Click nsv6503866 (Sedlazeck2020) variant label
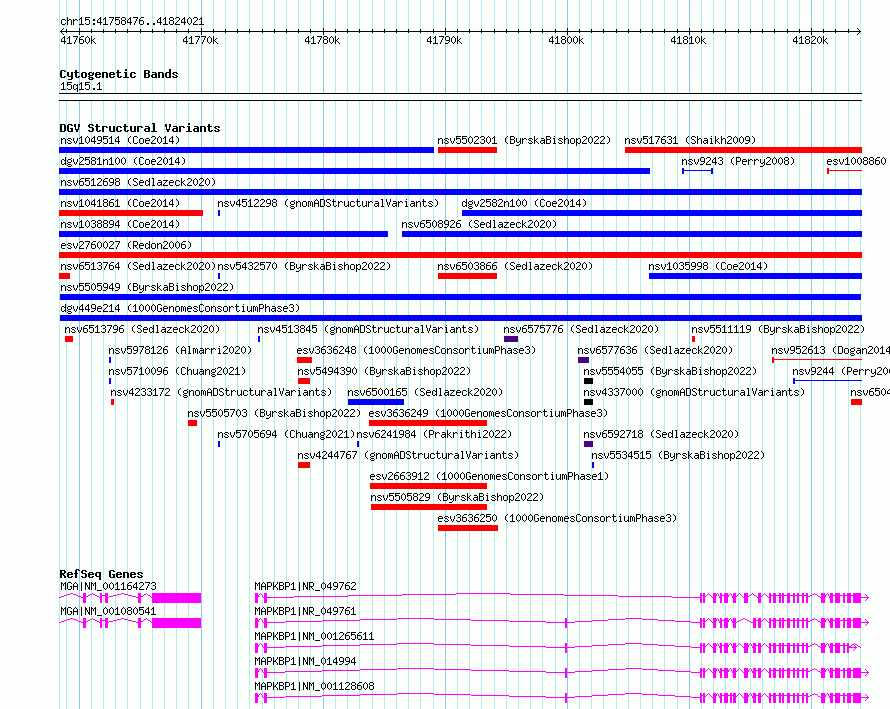This screenshot has height=709, width=890. coord(515,266)
